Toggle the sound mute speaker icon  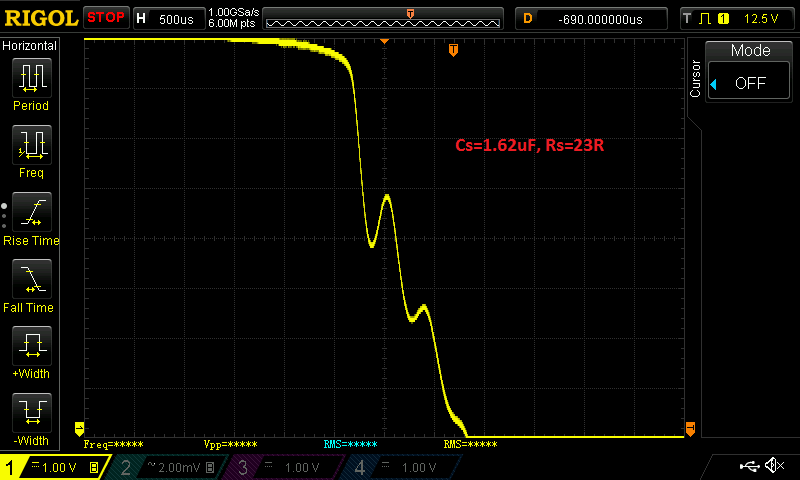775,465
